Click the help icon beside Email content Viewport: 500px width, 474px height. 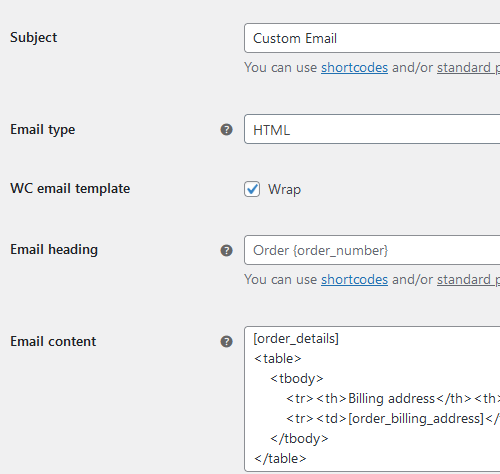point(226,342)
